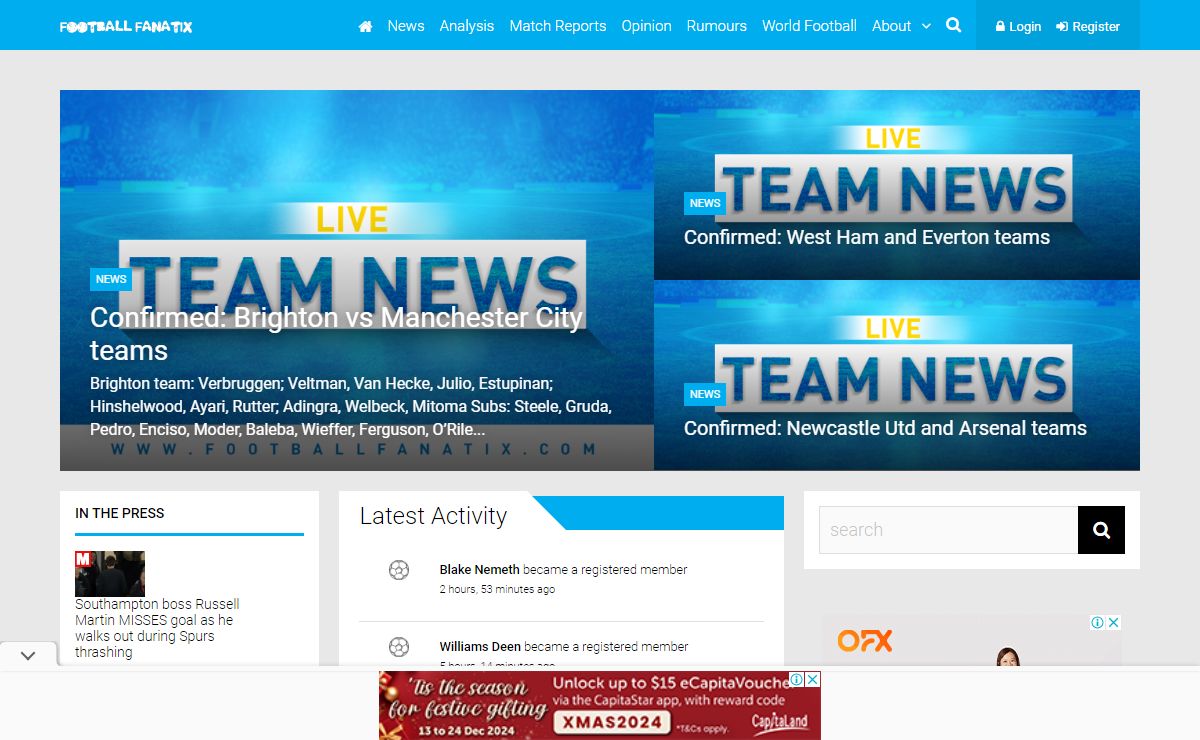The height and width of the screenshot is (740, 1200).
Task: Click the IN THE PRESS heading
Action: tap(120, 513)
